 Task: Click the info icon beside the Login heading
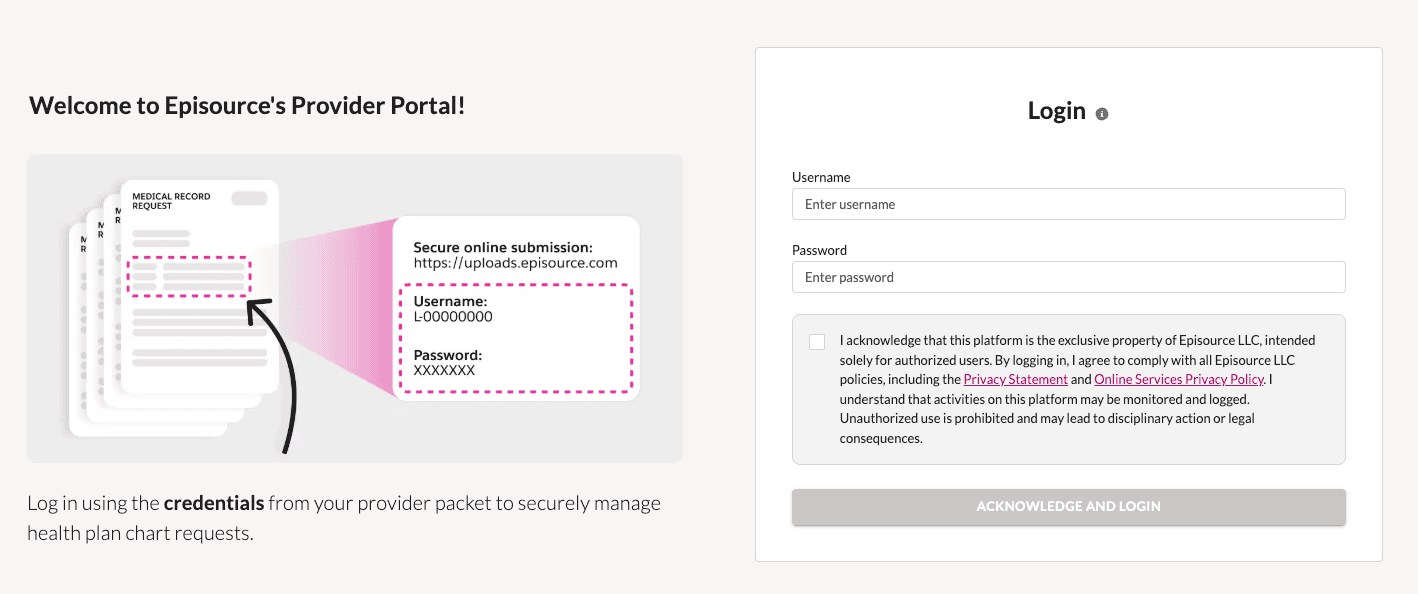(1102, 113)
